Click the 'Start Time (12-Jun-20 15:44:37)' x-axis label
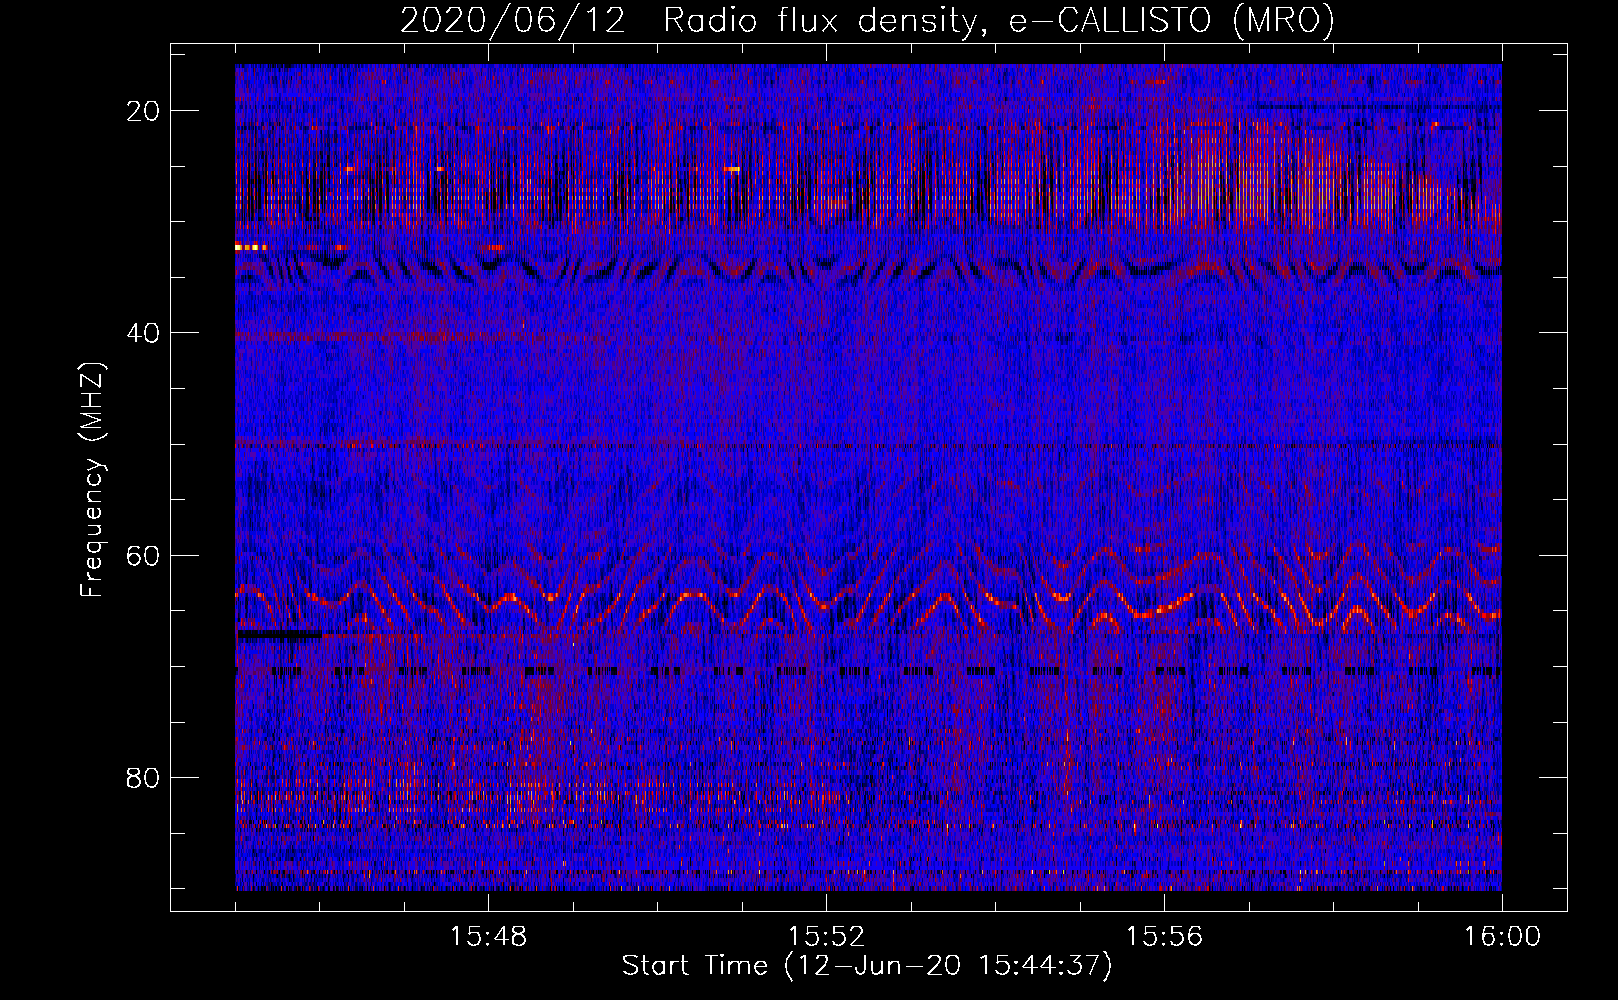This screenshot has width=1618, height=1000. tap(867, 966)
